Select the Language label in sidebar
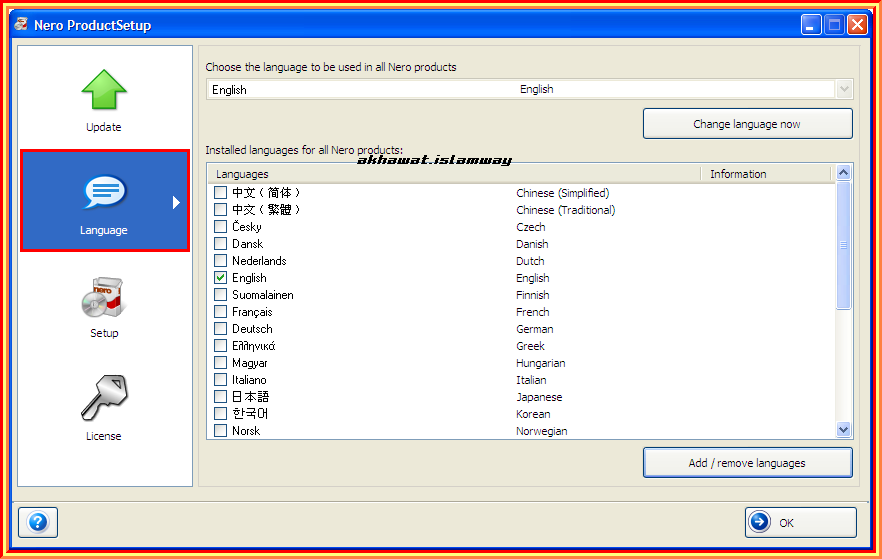Screen dimensions: 882x559 (104, 230)
